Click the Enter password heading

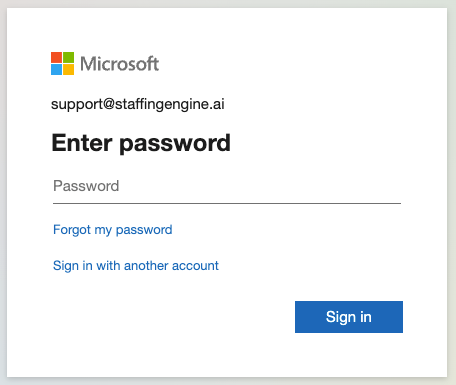(141, 143)
